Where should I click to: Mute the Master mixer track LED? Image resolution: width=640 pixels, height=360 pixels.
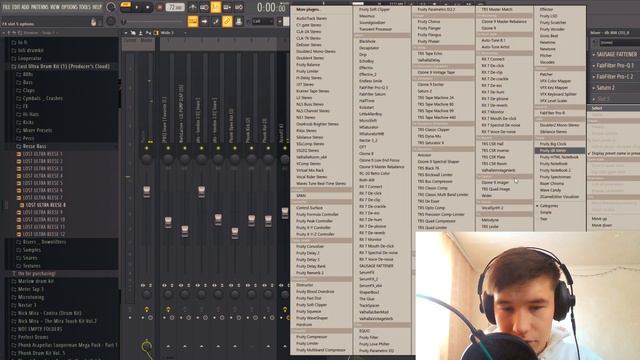tap(147, 148)
